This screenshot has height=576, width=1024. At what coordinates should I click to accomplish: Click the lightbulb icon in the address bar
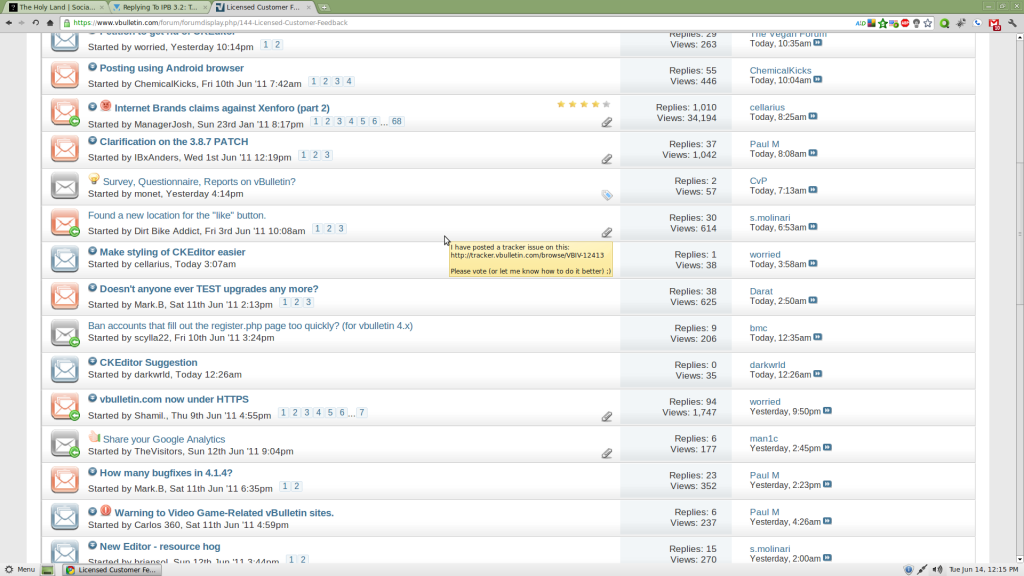[x=916, y=24]
